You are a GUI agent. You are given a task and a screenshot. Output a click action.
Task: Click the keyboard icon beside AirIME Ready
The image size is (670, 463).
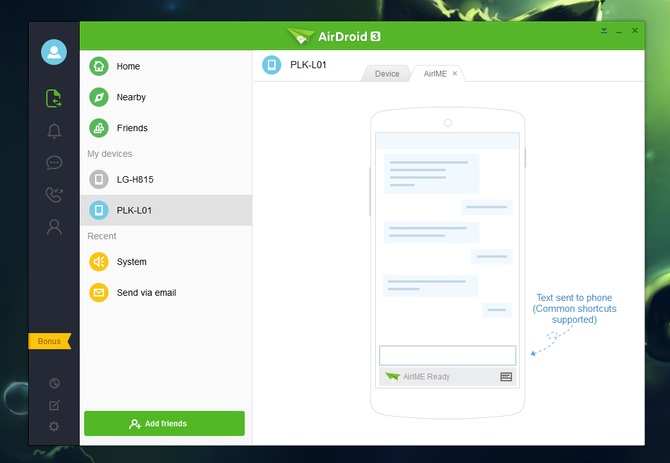click(506, 376)
